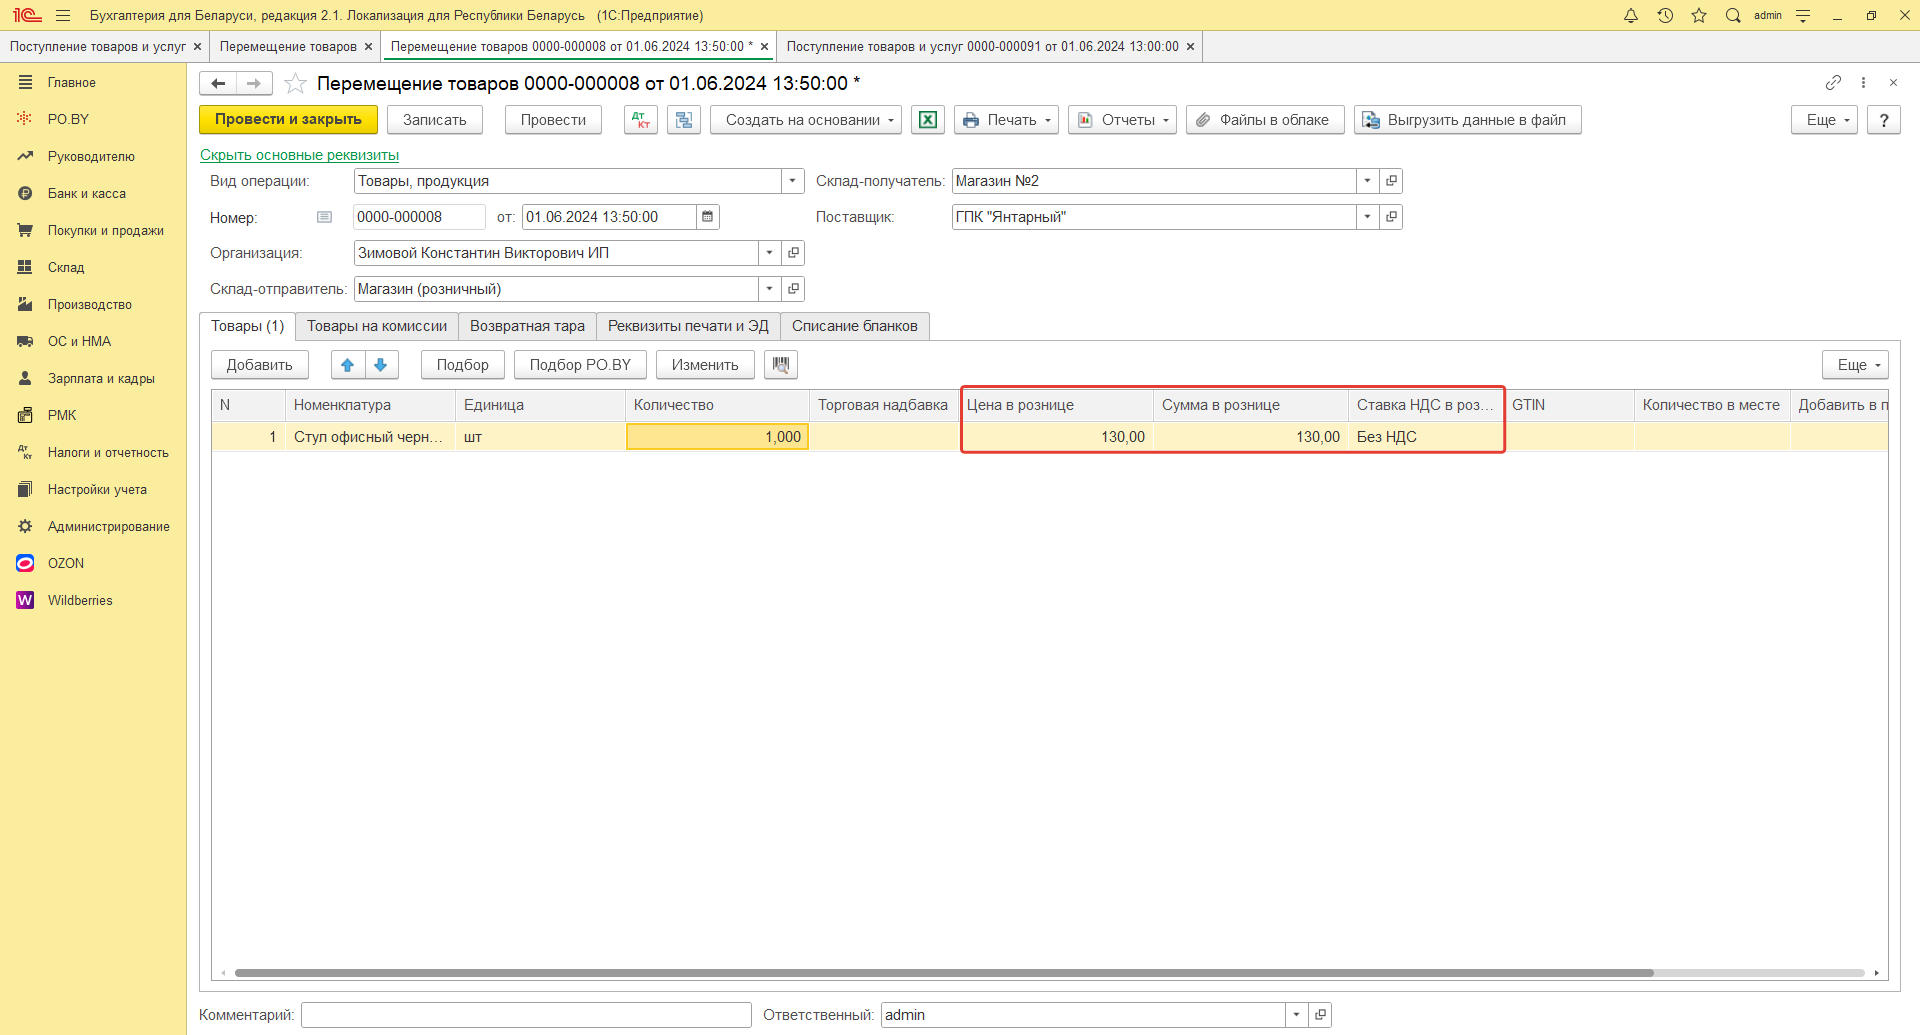1920x1035 pixels.
Task: Open Отчеты dropdown menu
Action: [1122, 120]
